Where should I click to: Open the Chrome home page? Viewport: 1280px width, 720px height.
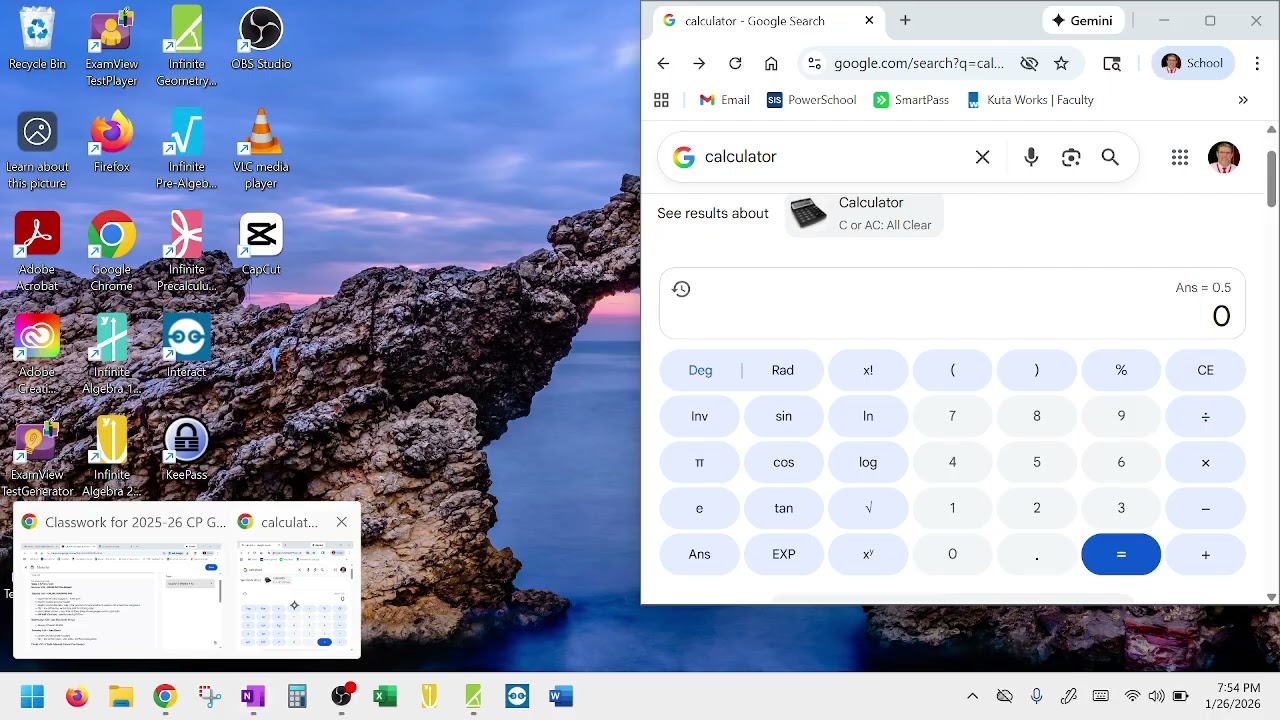[x=771, y=63]
